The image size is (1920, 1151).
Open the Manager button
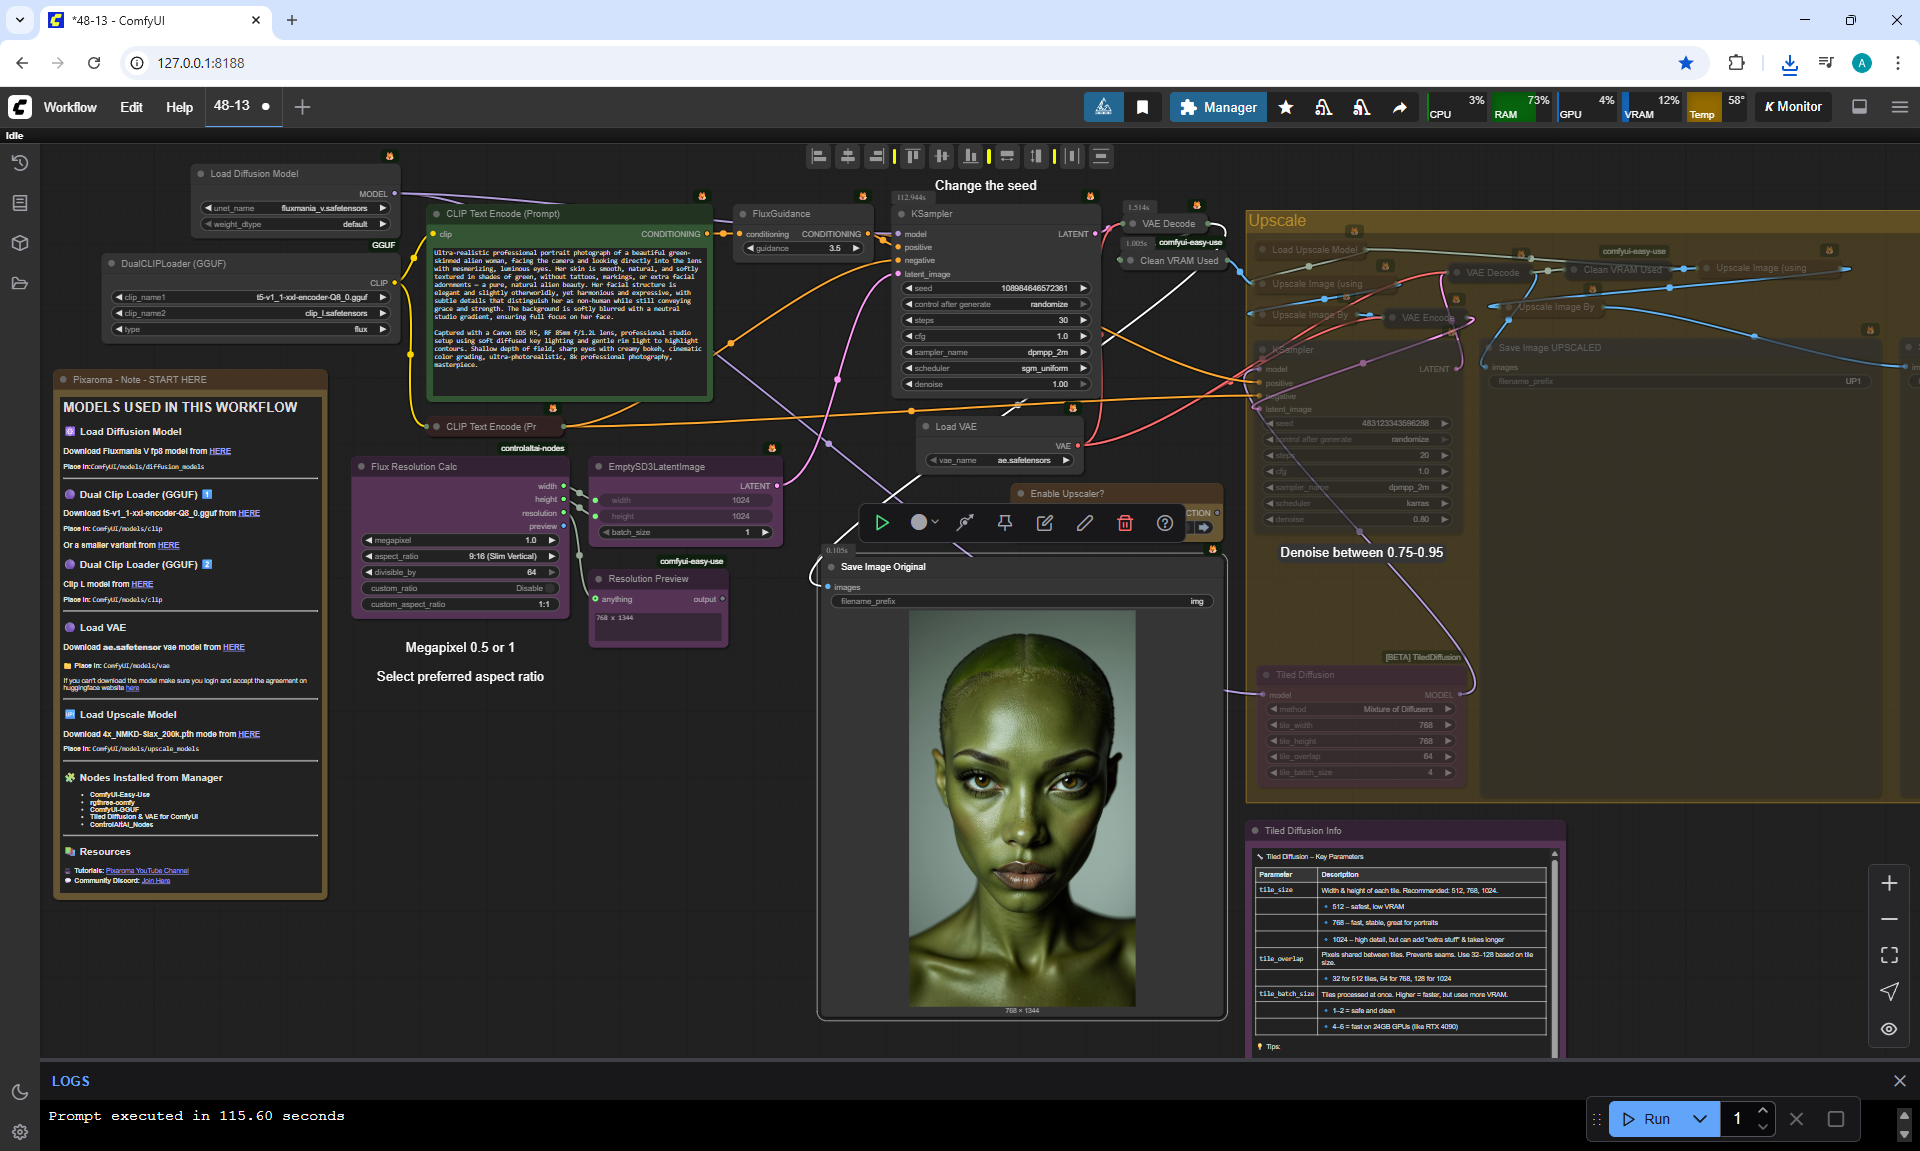point(1218,107)
